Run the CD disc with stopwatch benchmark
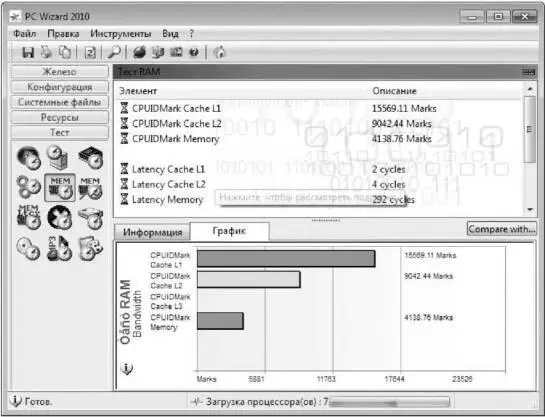The height and width of the screenshot is (417, 545). 29,248
